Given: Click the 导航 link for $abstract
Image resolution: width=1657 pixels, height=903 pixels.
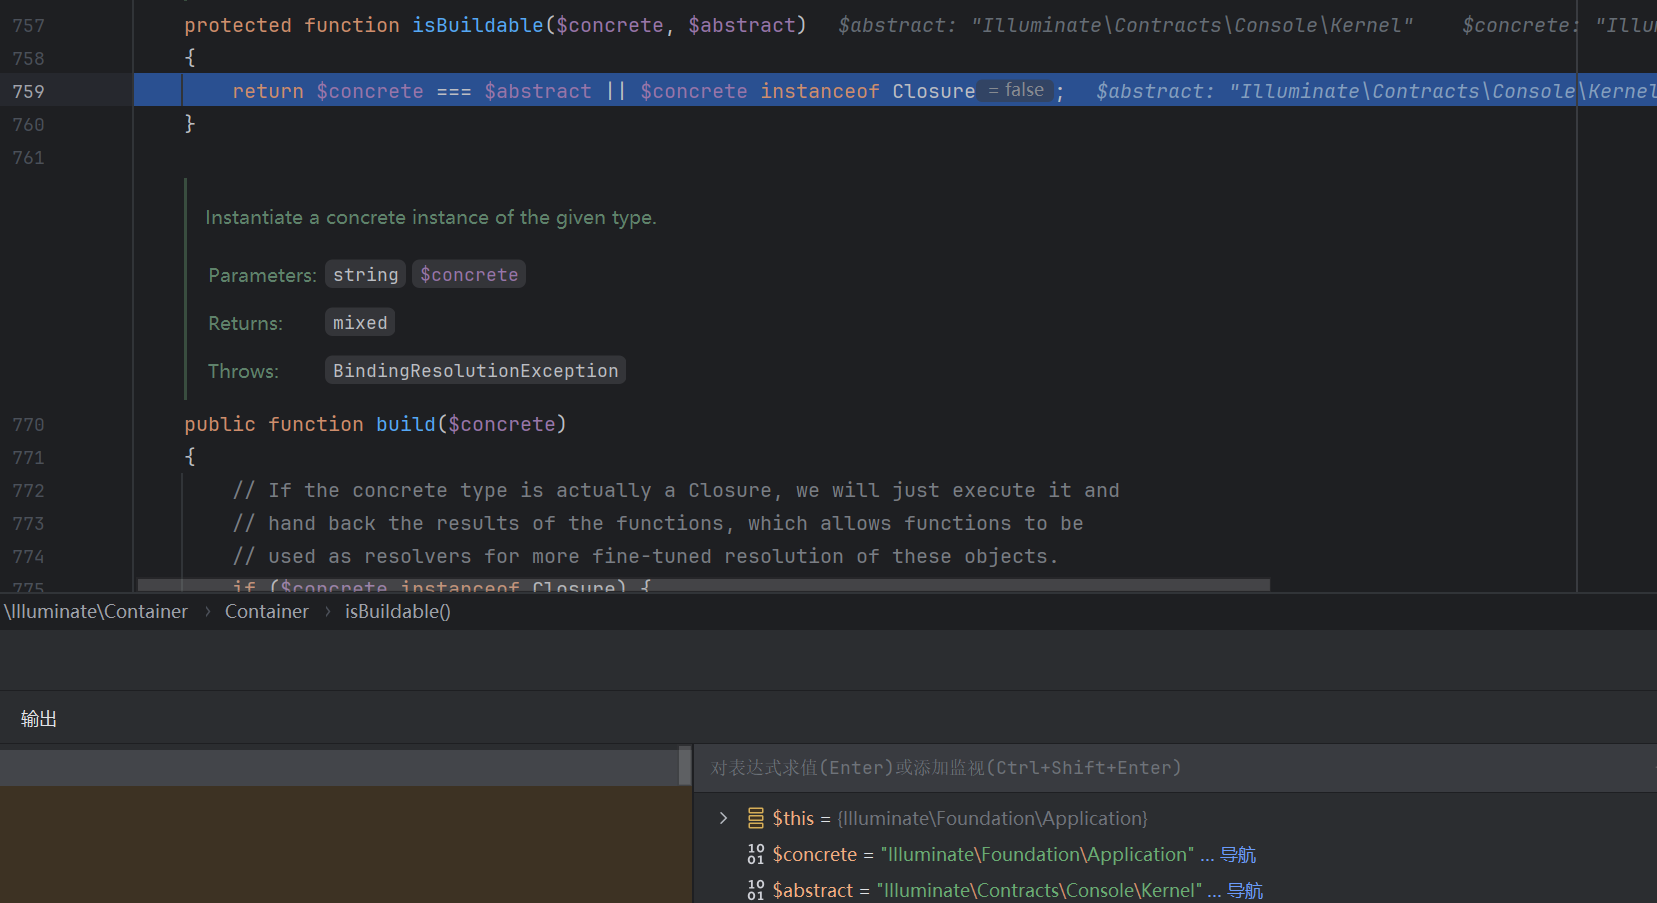Looking at the screenshot, I should pyautogui.click(x=1245, y=891).
